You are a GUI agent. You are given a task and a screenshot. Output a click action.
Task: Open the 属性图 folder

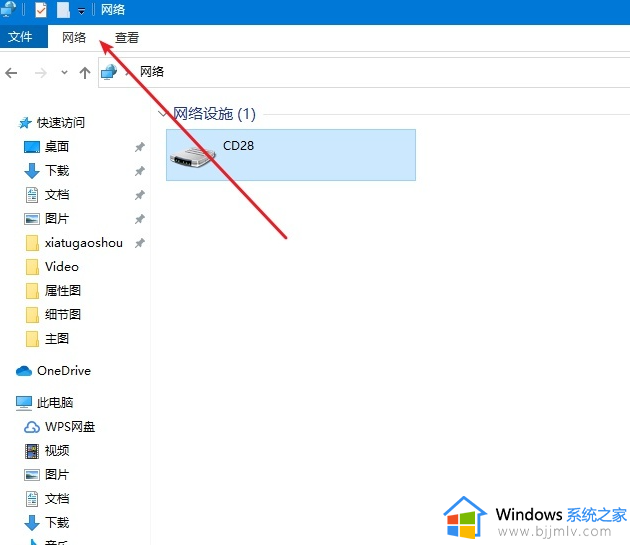[x=63, y=291]
